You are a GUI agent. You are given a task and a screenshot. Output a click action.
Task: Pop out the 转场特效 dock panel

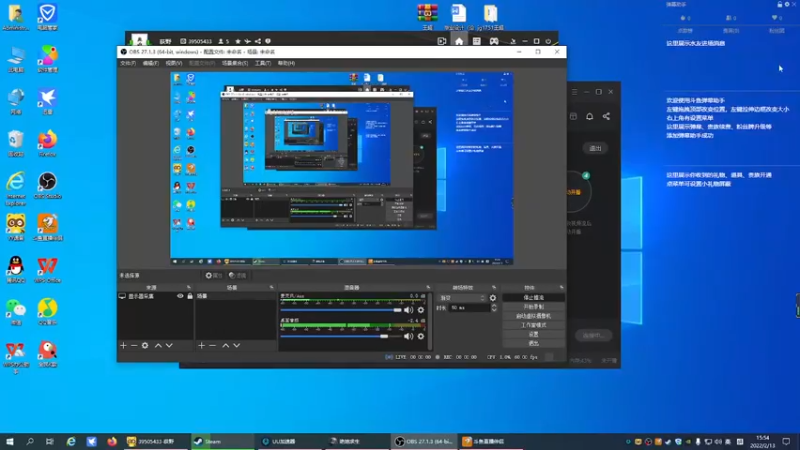tap(494, 288)
